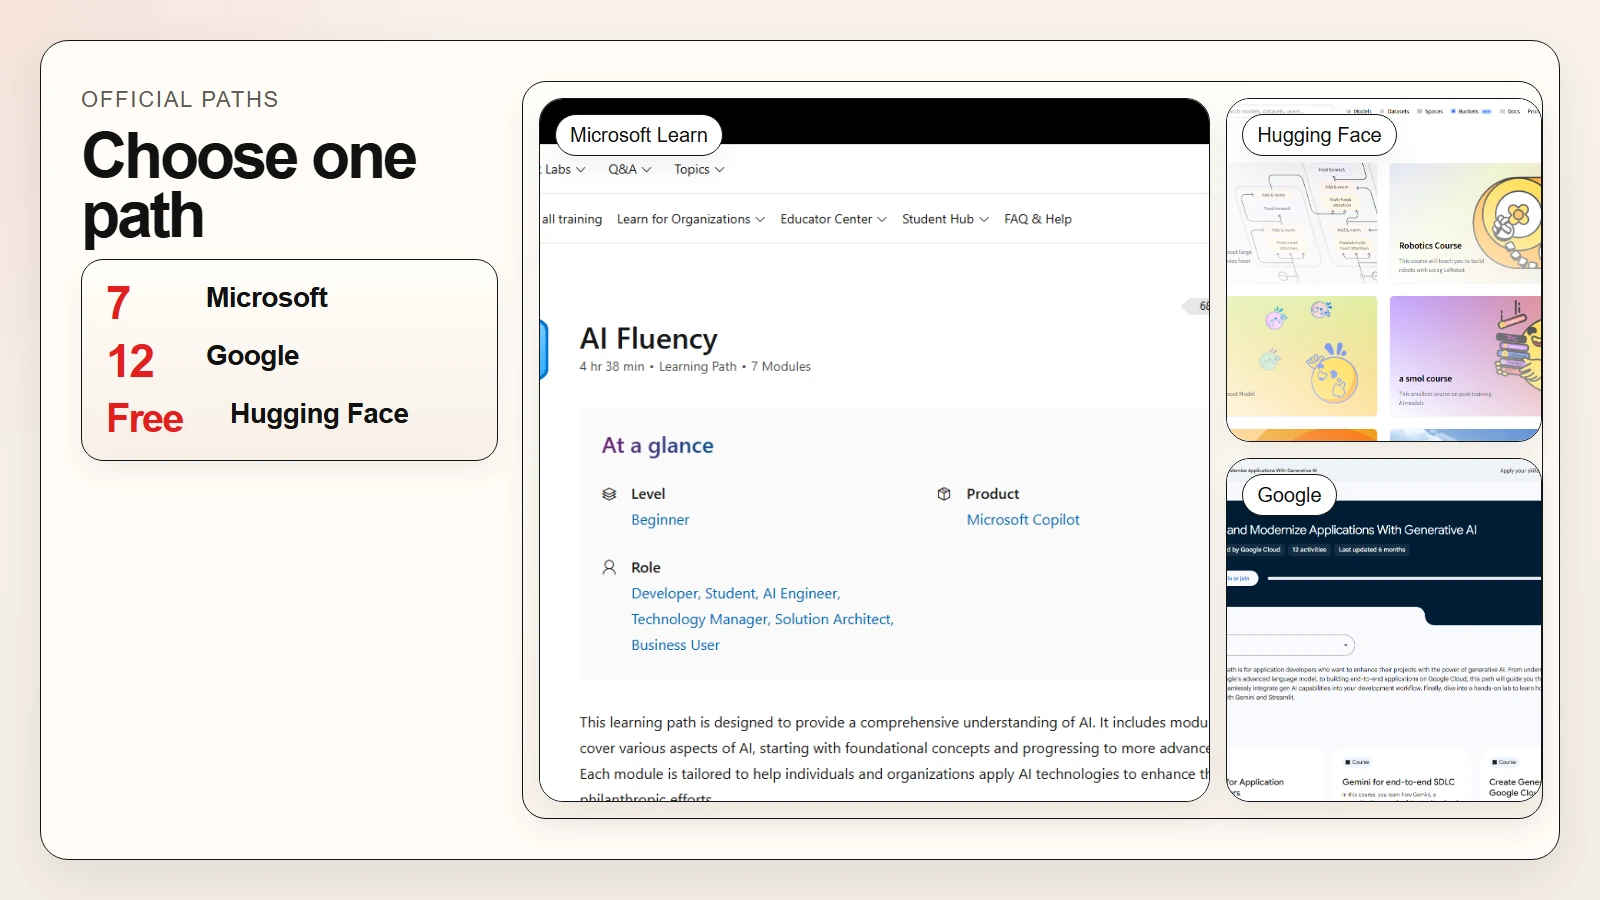The image size is (1600, 900).
Task: Open the 'a smol course' card
Action: point(1465,356)
